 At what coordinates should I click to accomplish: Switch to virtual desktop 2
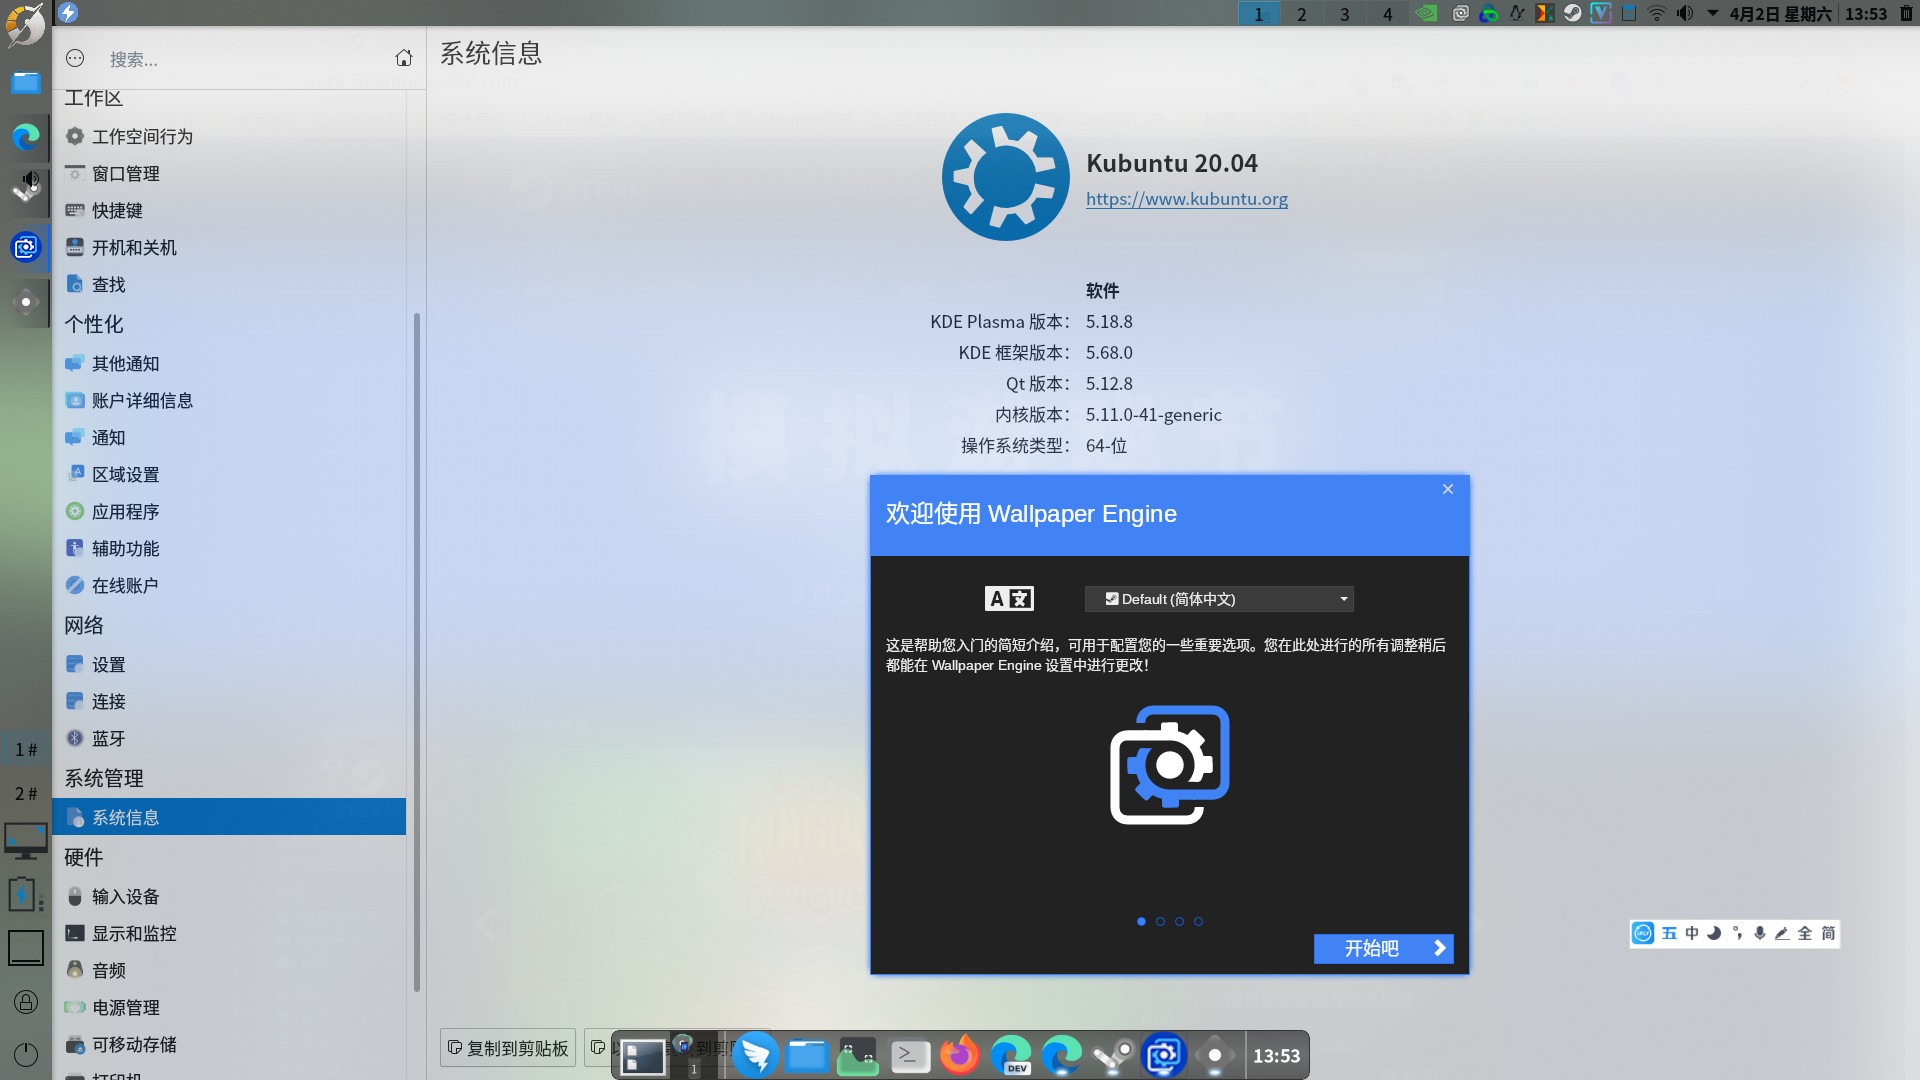click(x=1301, y=13)
